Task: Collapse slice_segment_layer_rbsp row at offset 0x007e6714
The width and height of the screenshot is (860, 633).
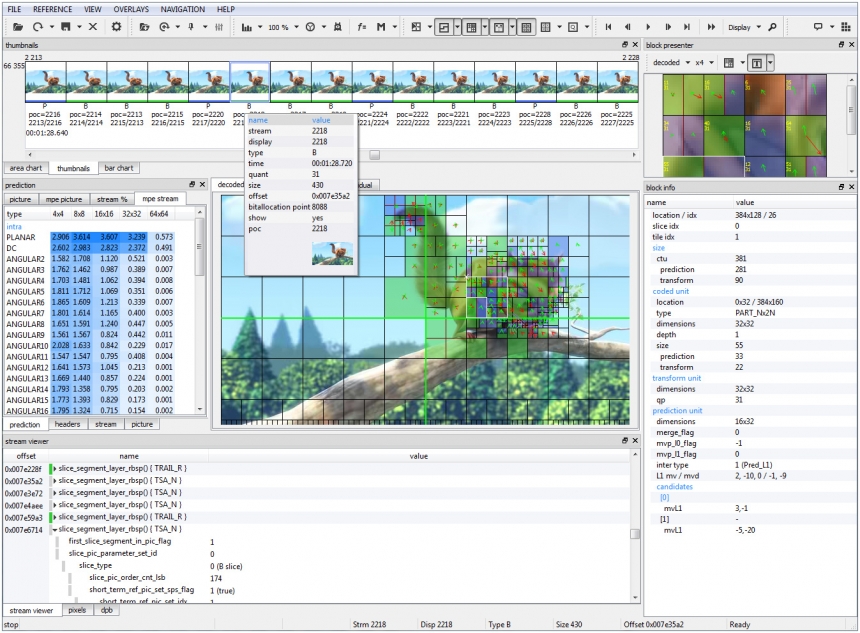Action: tap(55, 529)
